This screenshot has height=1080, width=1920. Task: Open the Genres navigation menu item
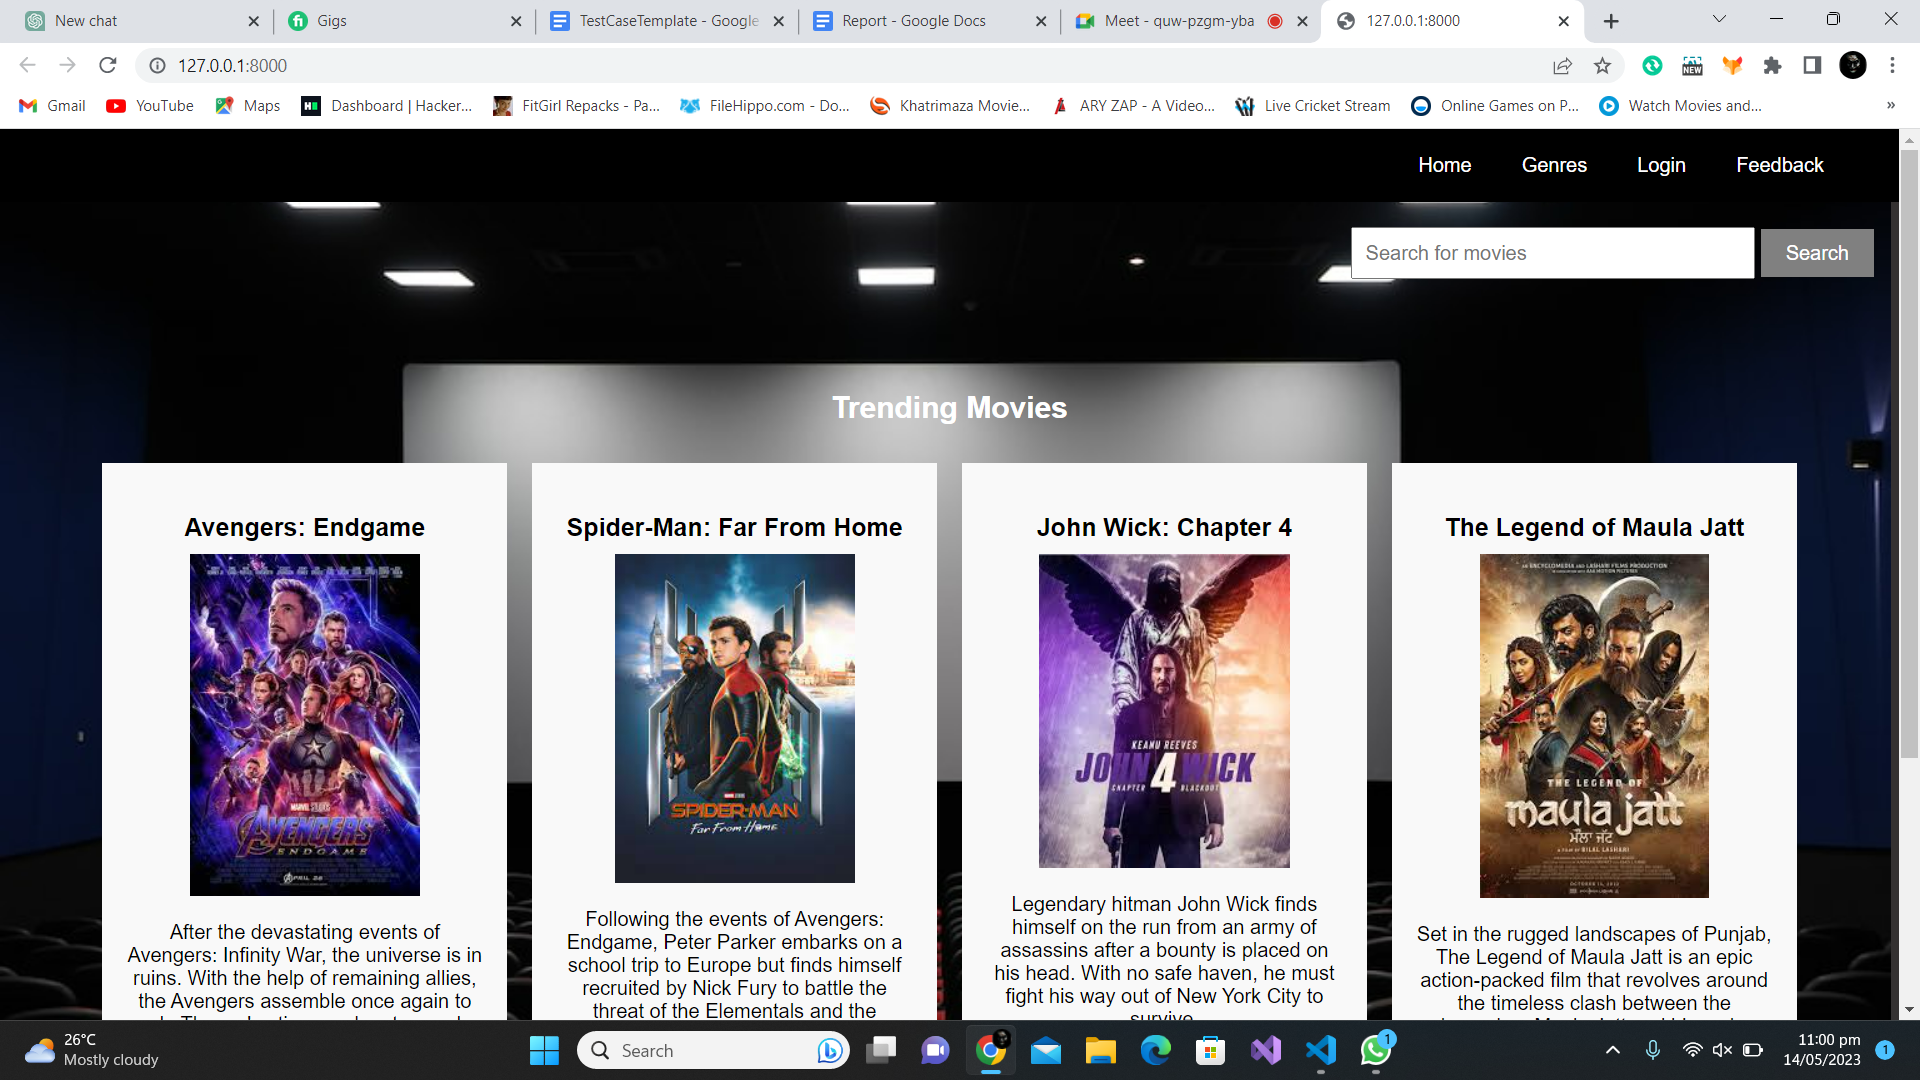1554,165
